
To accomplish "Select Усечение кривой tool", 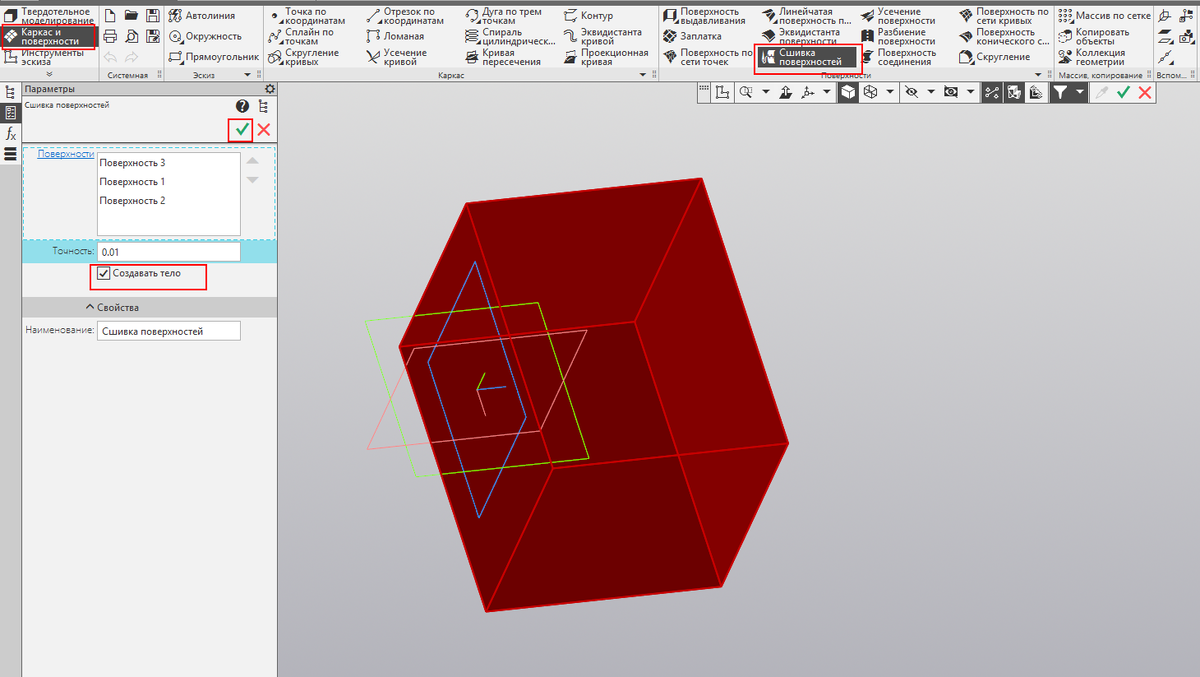I will point(397,57).
